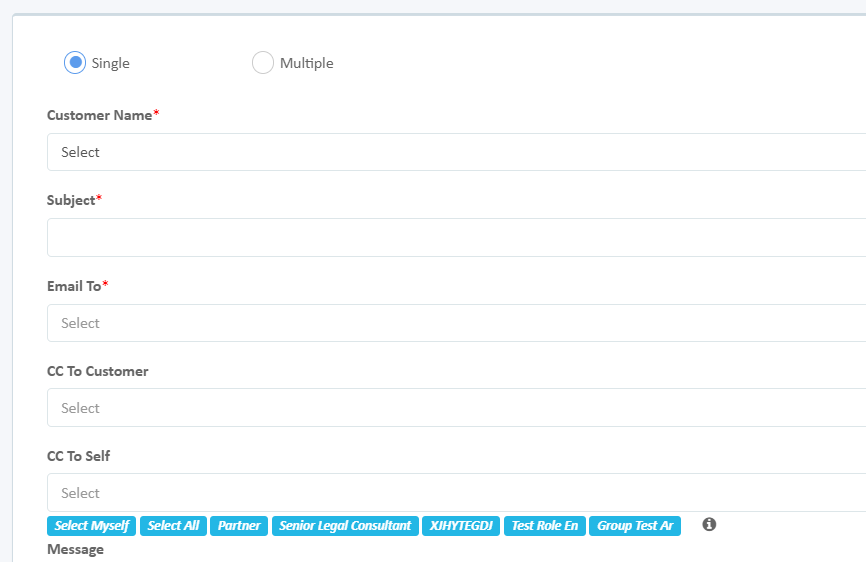Click the CC To Self label
The height and width of the screenshot is (562, 866).
coord(78,456)
